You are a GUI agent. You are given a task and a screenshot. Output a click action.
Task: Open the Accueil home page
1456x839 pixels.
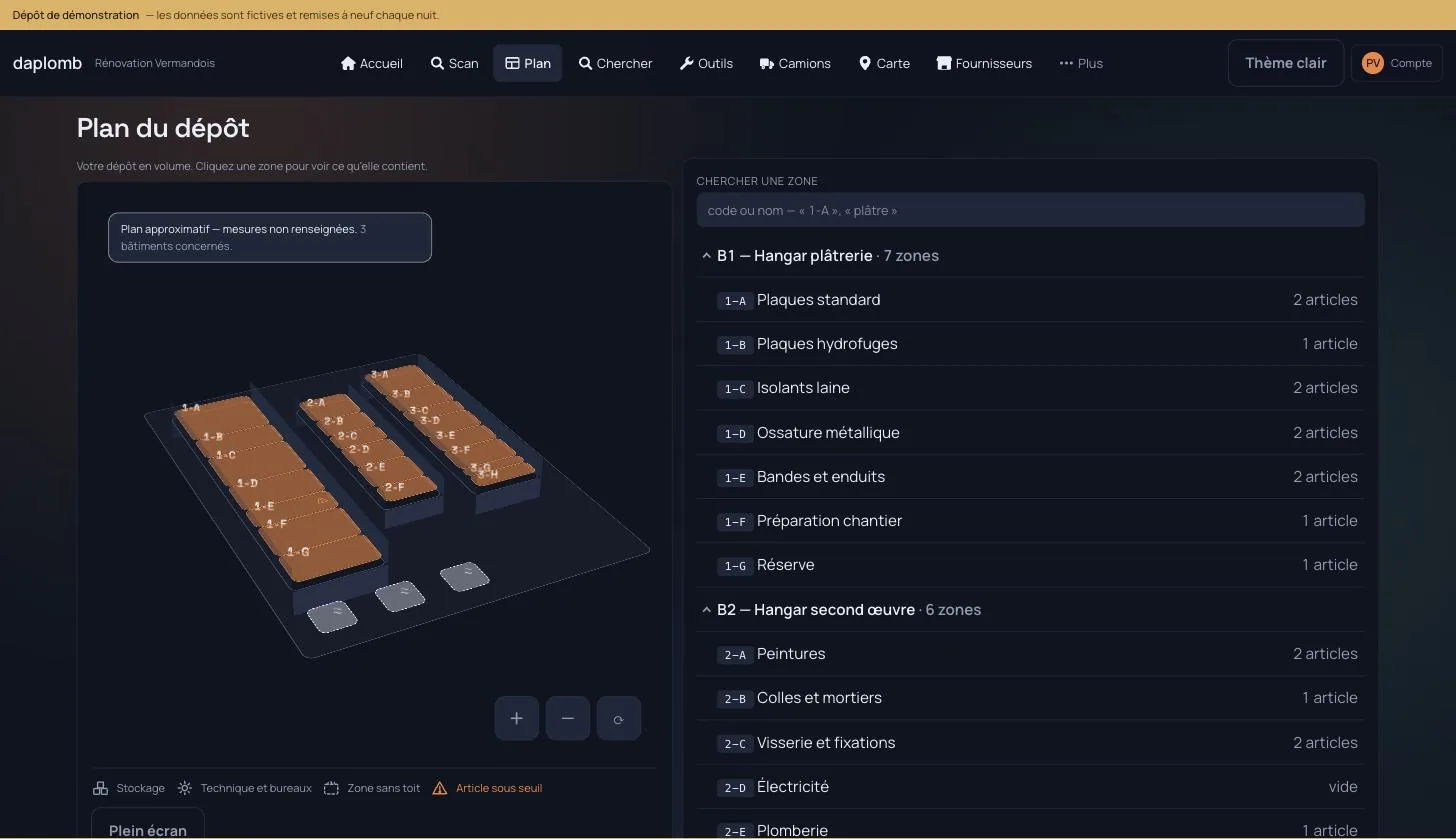coord(371,63)
